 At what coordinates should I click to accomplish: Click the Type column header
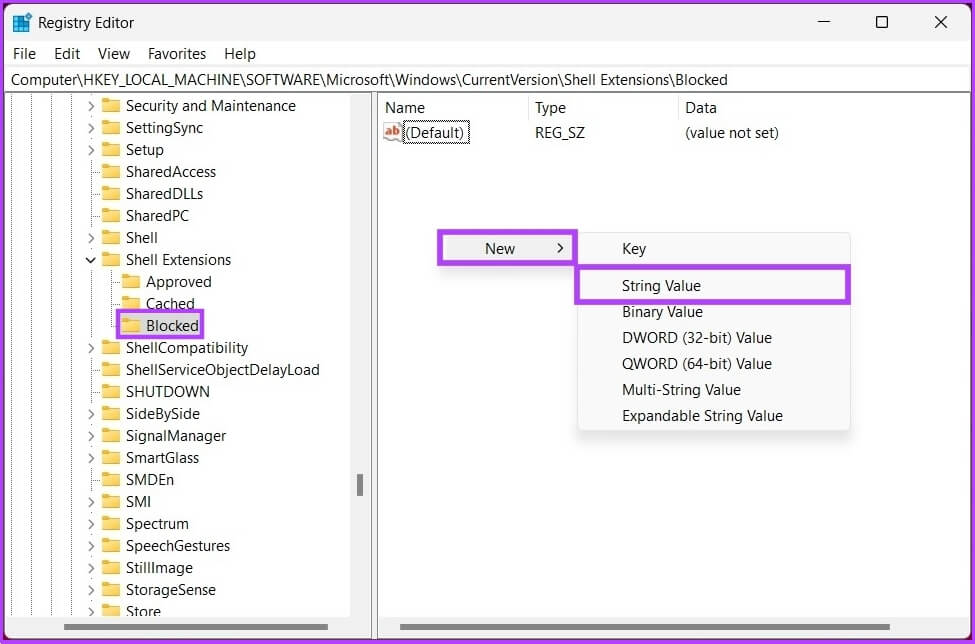(x=603, y=108)
